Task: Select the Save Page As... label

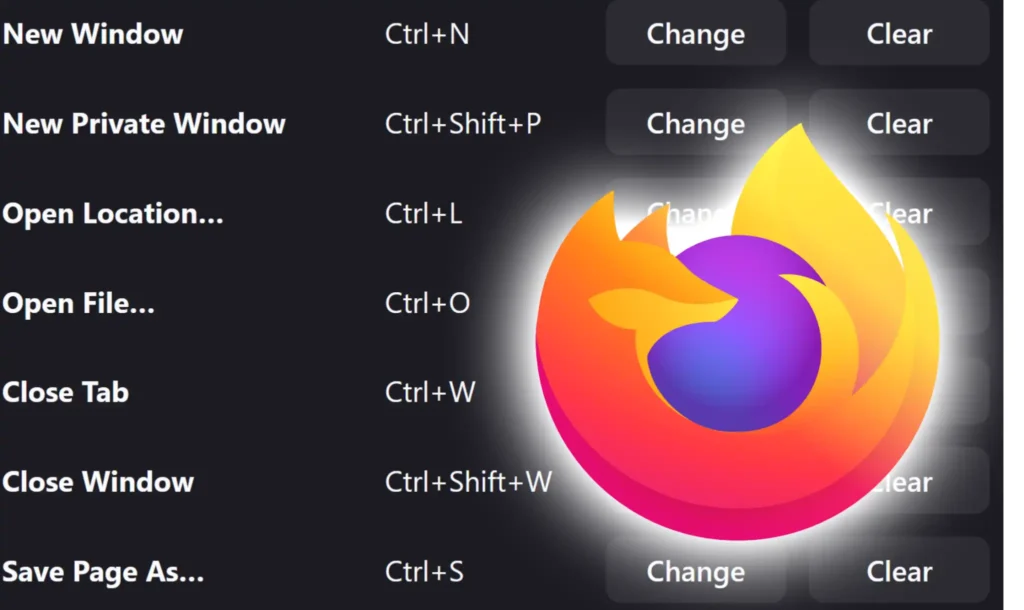Action: (x=103, y=572)
